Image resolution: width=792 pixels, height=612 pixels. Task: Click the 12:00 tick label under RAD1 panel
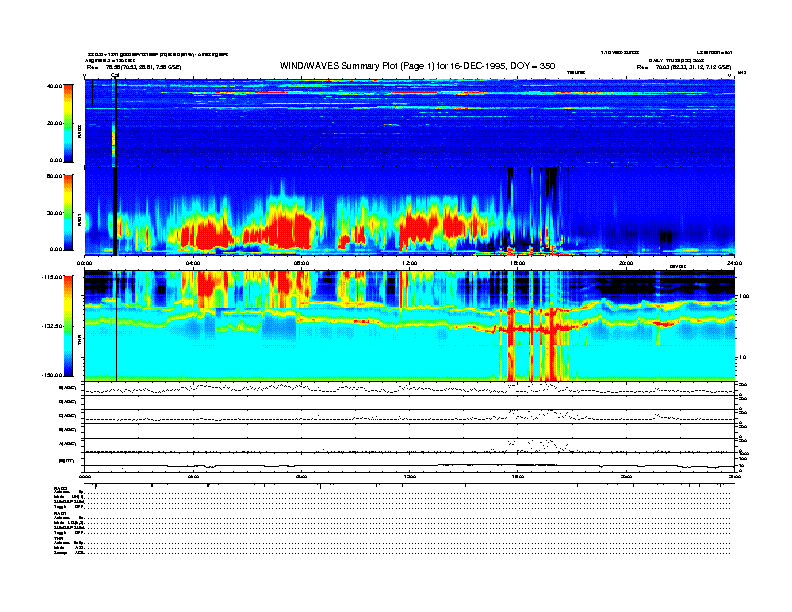pyautogui.click(x=410, y=263)
